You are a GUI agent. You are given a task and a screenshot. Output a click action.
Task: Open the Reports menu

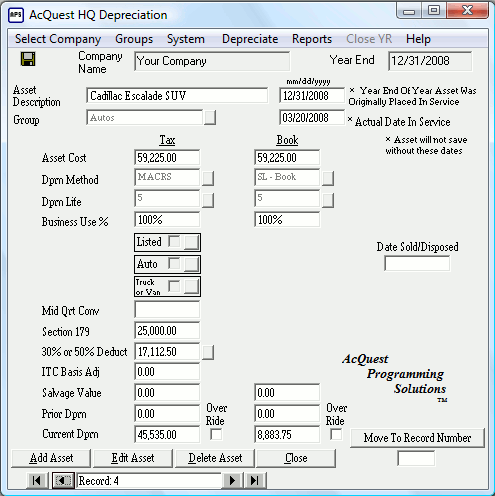pos(312,39)
